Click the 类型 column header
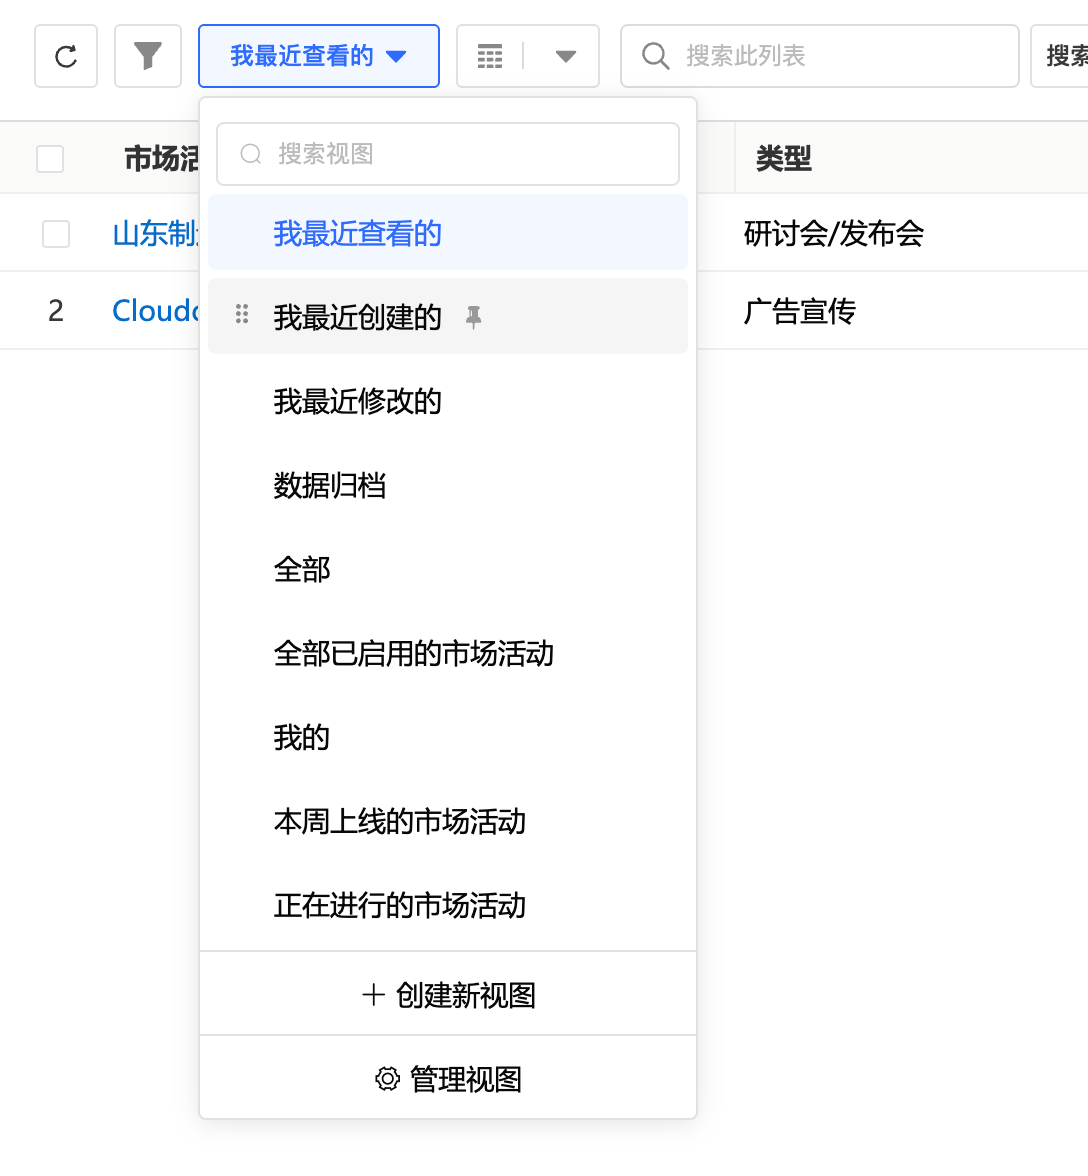The height and width of the screenshot is (1176, 1088). (784, 158)
